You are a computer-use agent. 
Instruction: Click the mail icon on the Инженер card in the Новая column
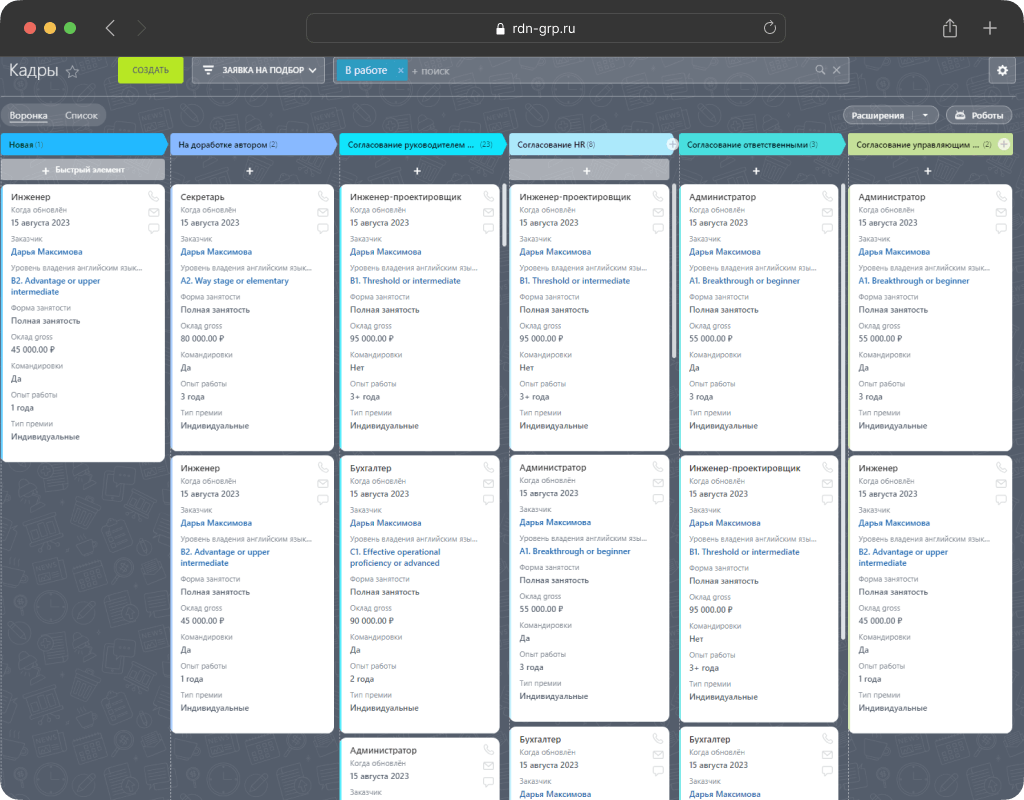[153, 212]
